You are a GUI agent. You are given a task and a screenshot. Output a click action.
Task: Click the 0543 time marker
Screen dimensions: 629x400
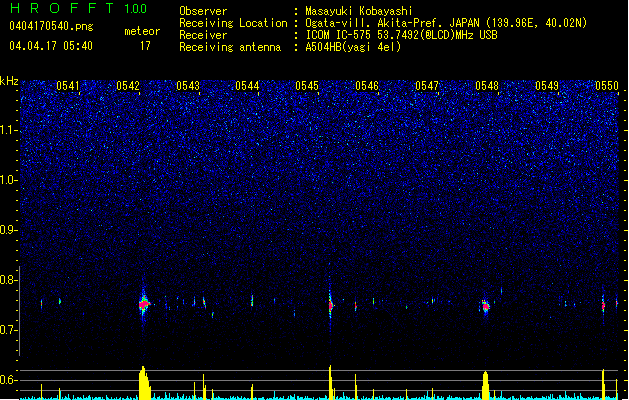click(188, 86)
